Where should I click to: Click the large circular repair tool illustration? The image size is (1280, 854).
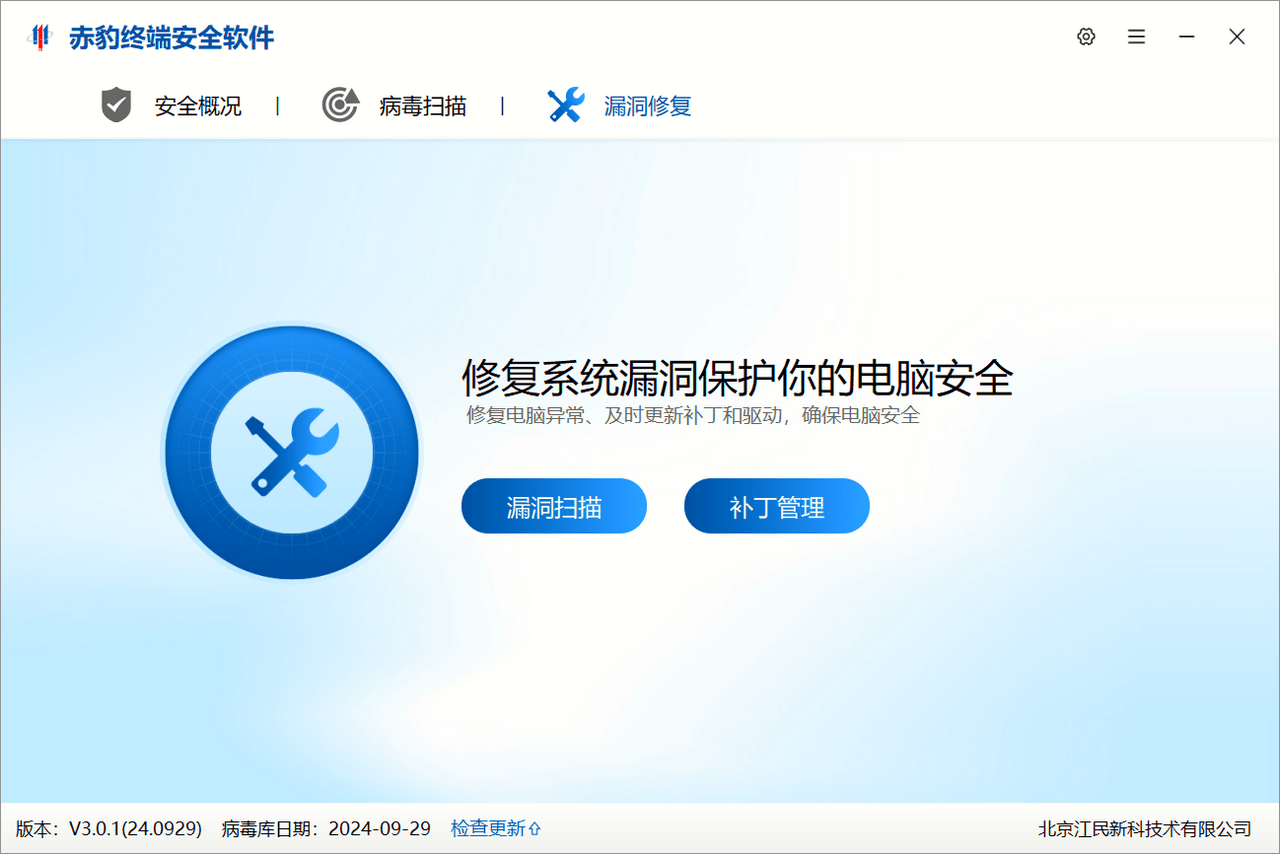click(290, 452)
